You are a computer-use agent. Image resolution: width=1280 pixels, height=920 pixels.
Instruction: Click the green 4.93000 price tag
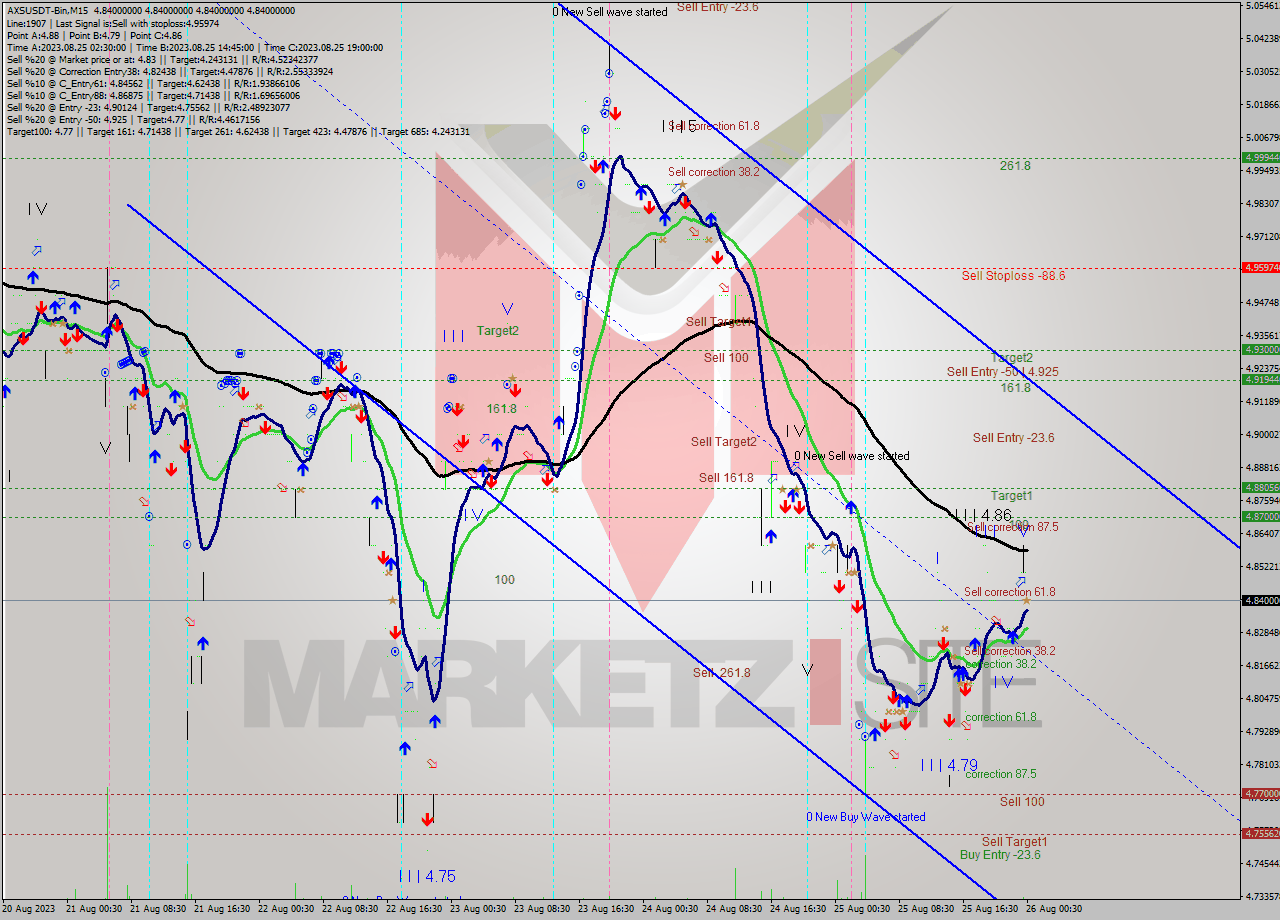coord(1260,349)
